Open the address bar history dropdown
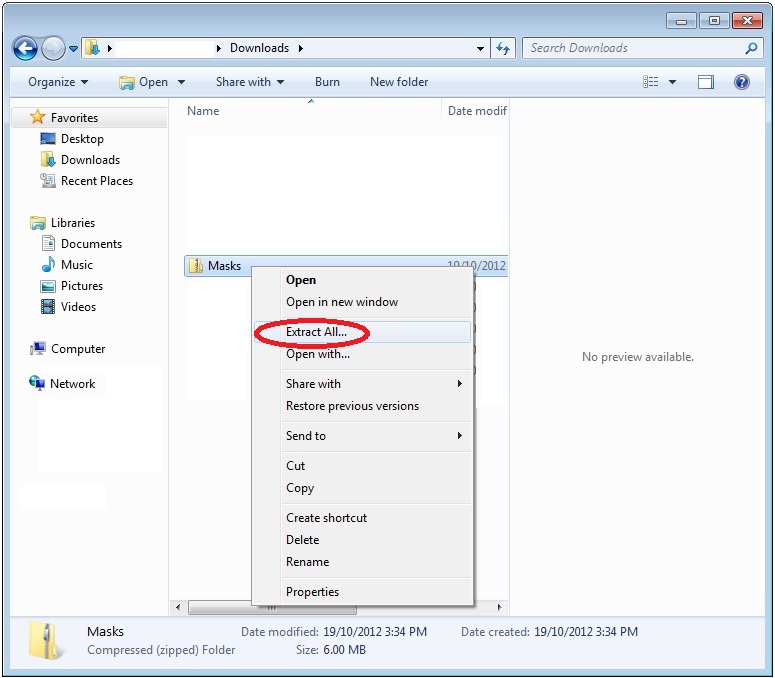This screenshot has height=678, width=775. click(x=480, y=48)
